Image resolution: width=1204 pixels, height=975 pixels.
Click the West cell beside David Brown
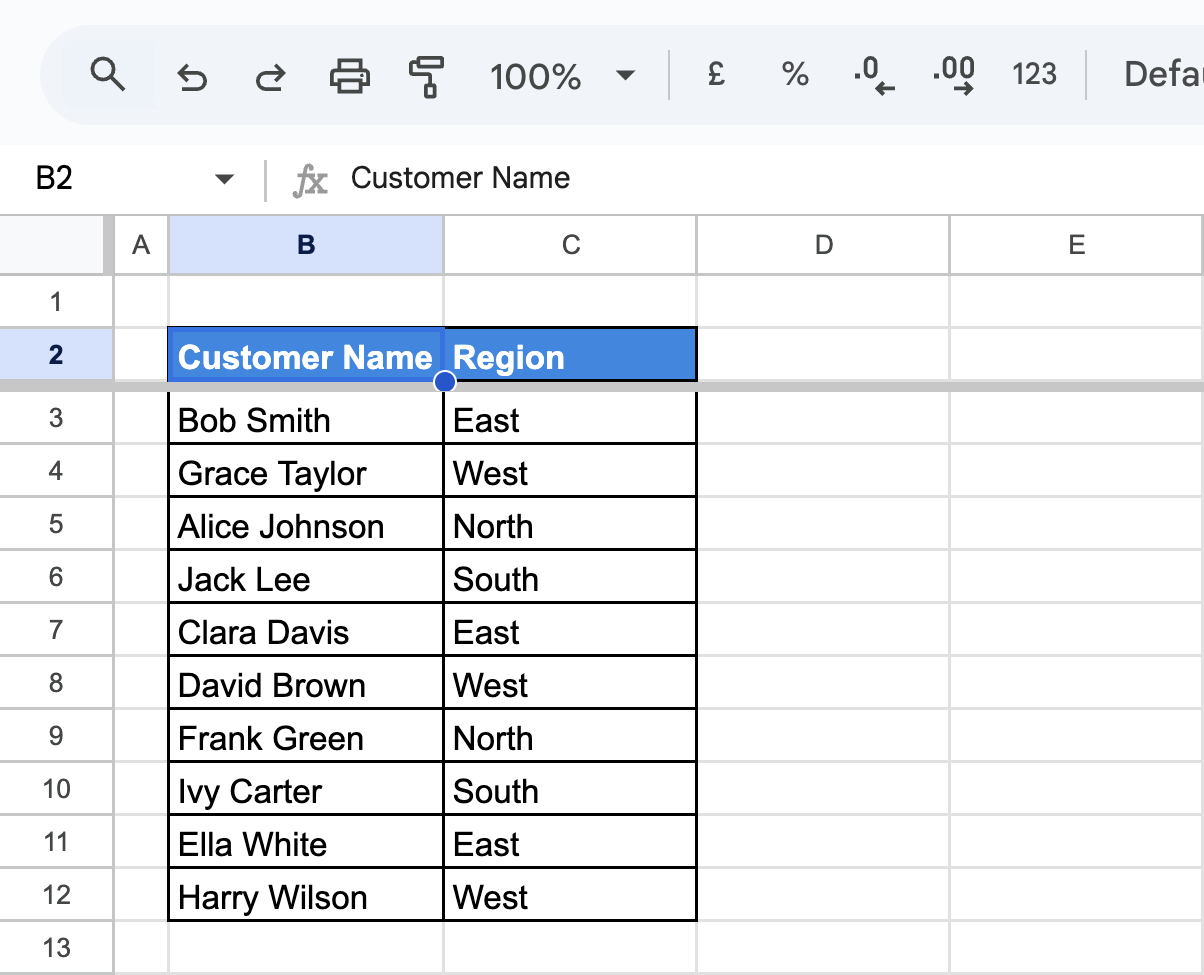click(570, 684)
